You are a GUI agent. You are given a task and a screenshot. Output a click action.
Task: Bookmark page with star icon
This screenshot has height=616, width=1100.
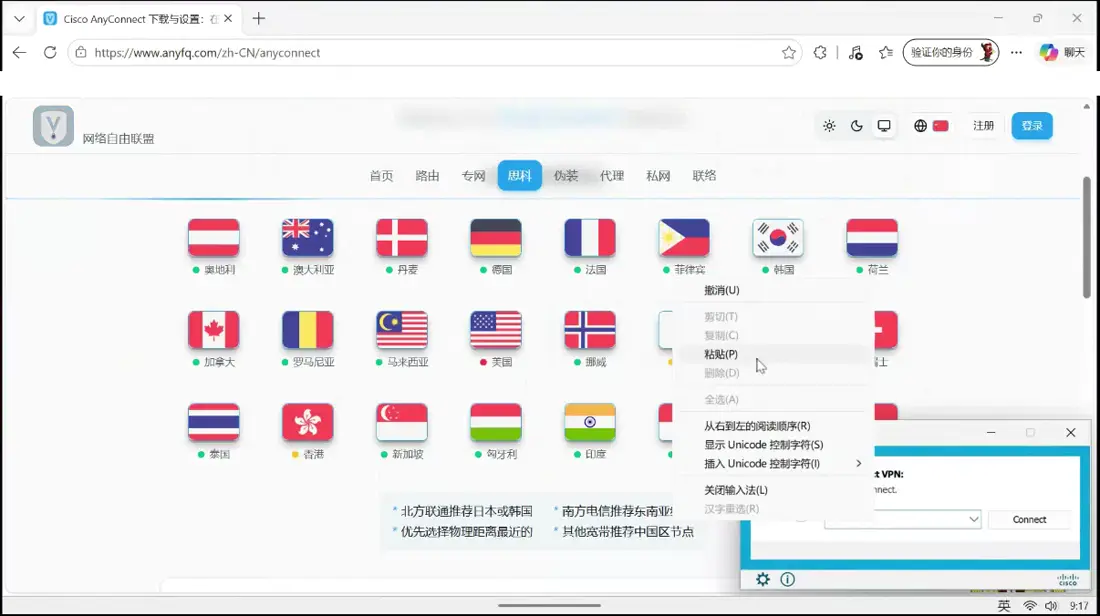(789, 53)
